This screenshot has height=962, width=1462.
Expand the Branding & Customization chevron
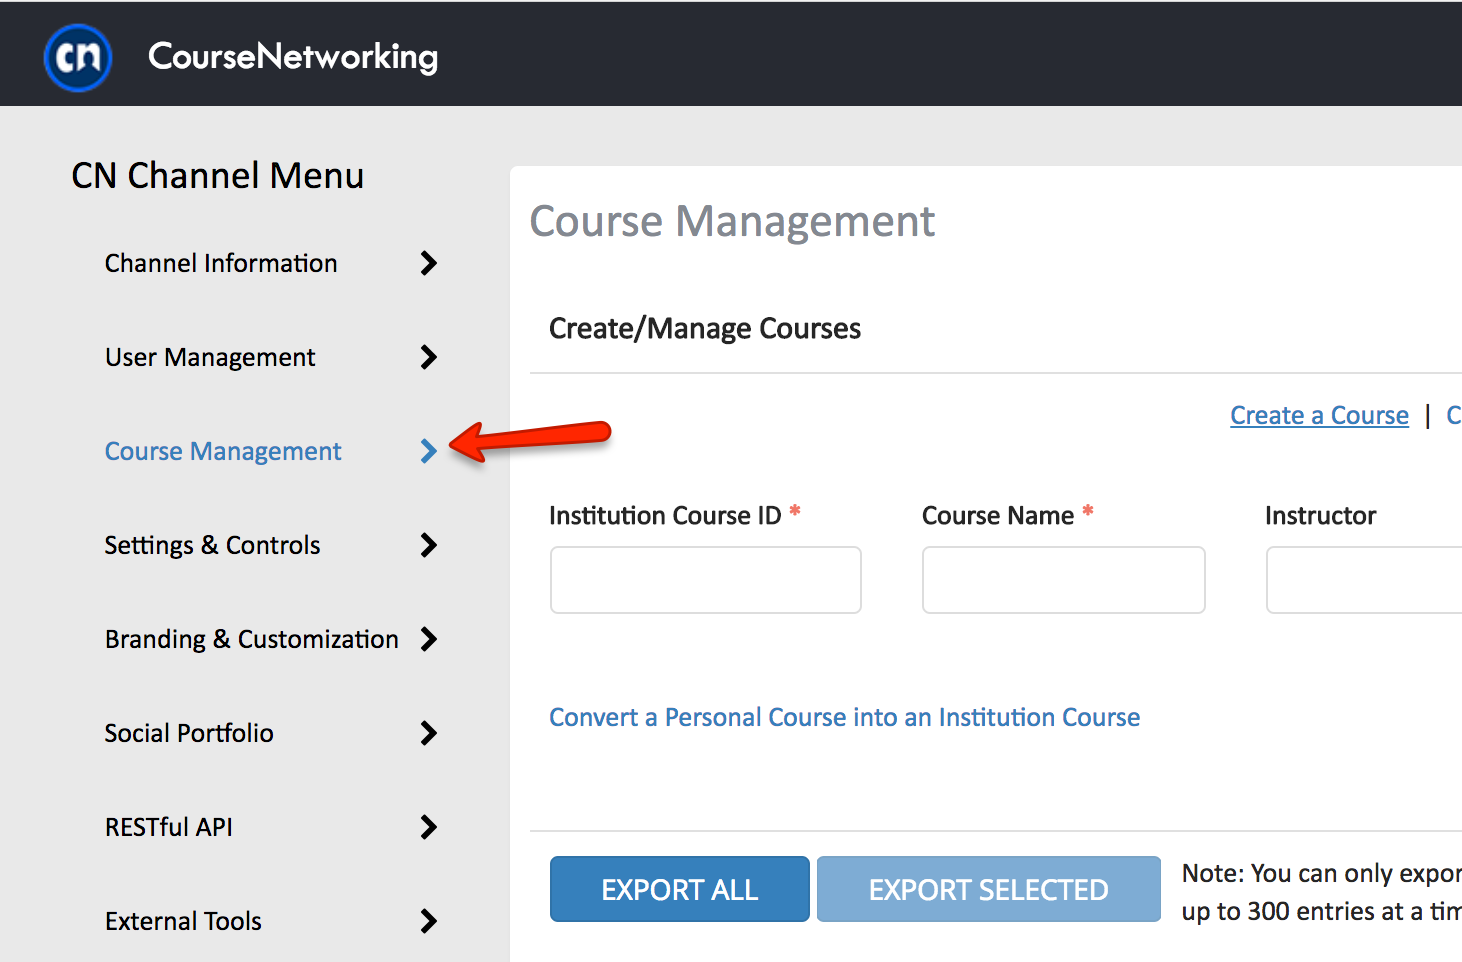tap(429, 639)
